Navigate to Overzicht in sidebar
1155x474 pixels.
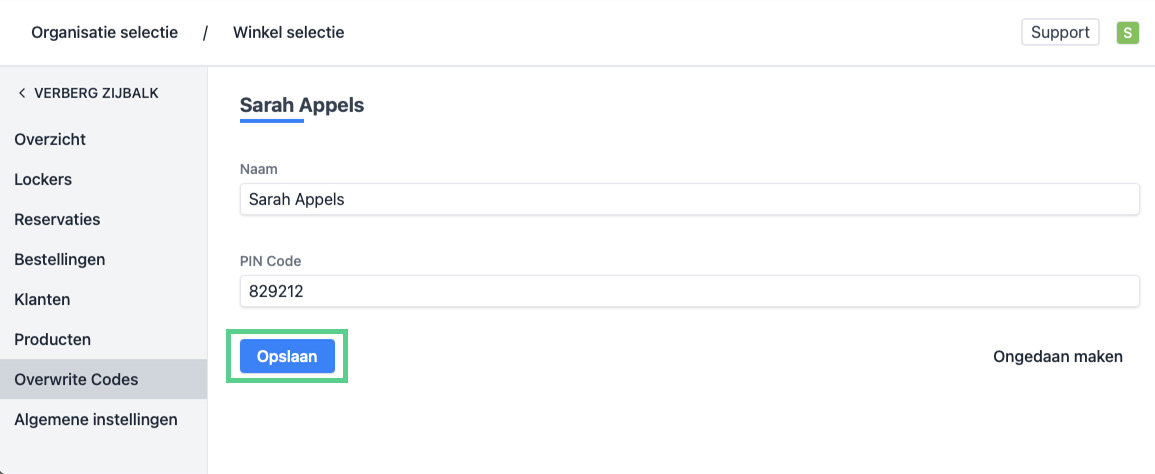(50, 139)
